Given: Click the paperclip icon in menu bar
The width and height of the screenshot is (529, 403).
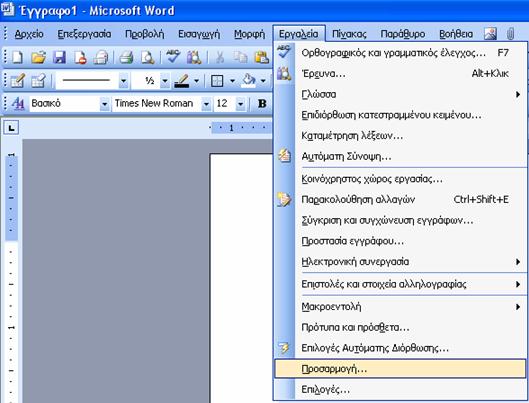Looking at the screenshot, I should (510, 34).
